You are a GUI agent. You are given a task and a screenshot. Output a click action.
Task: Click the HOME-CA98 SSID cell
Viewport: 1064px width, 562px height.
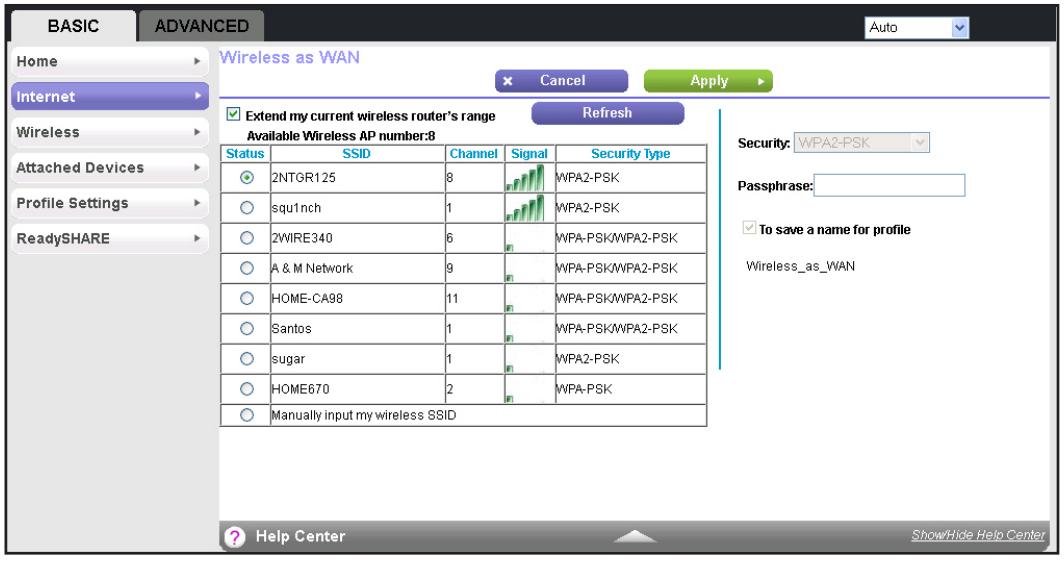pyautogui.click(x=357, y=299)
